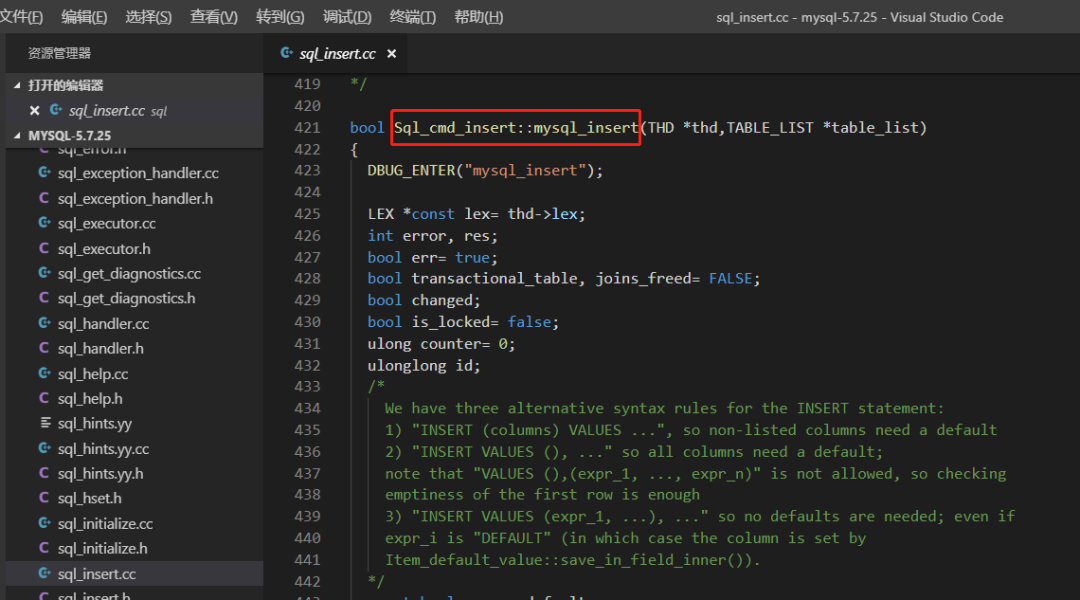This screenshot has height=600, width=1080.
Task: Select the sql_insert.cc editor tab
Action: [x=337, y=54]
